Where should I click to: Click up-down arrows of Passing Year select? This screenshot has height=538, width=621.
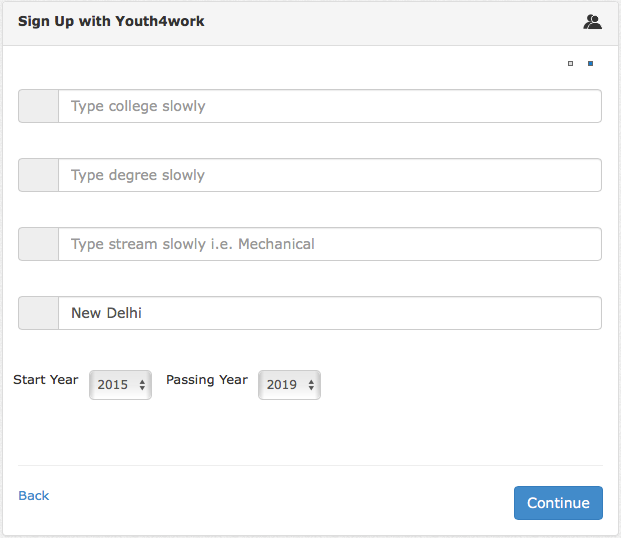[311, 385]
